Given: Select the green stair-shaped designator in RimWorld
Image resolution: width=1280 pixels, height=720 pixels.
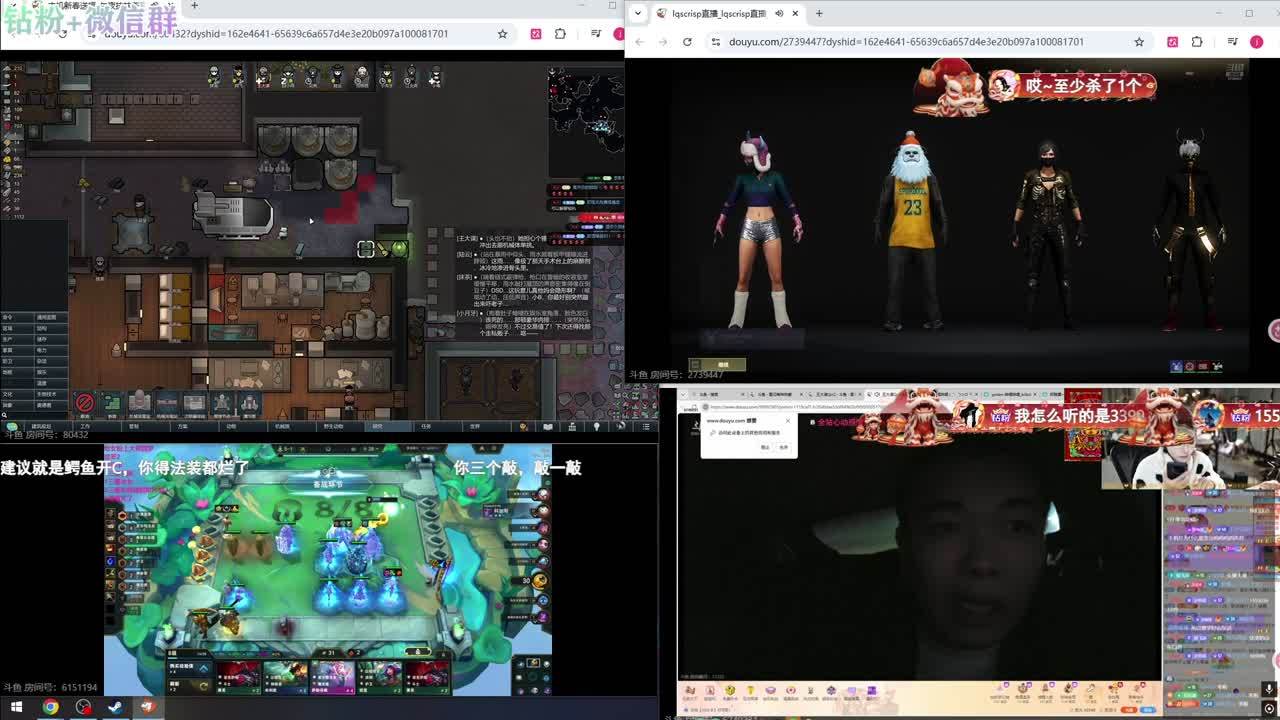Looking at the screenshot, I should (x=112, y=404).
